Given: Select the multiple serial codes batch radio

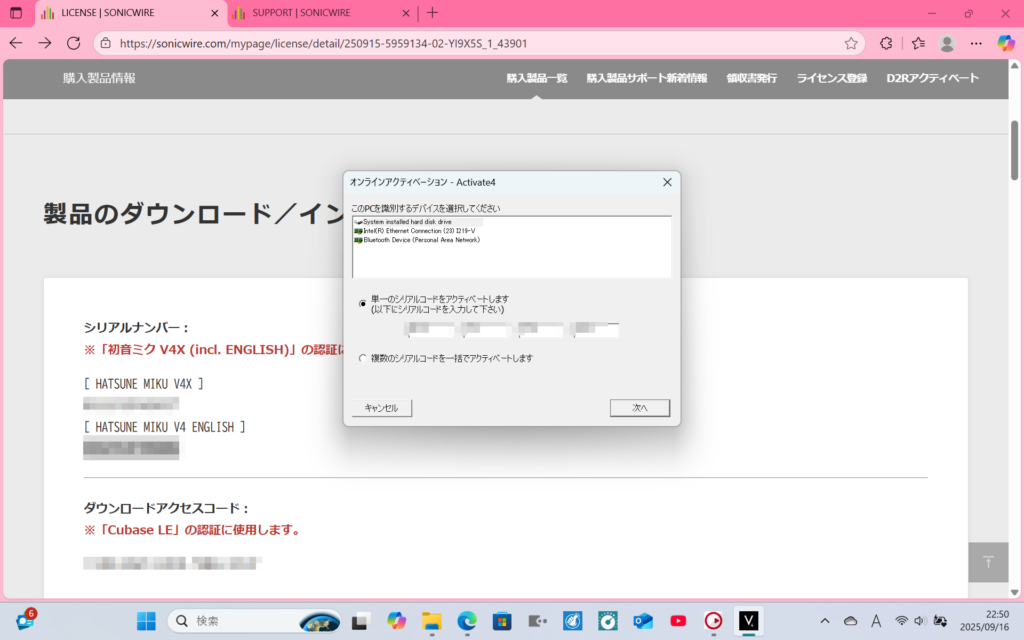Looking at the screenshot, I should click(x=362, y=358).
